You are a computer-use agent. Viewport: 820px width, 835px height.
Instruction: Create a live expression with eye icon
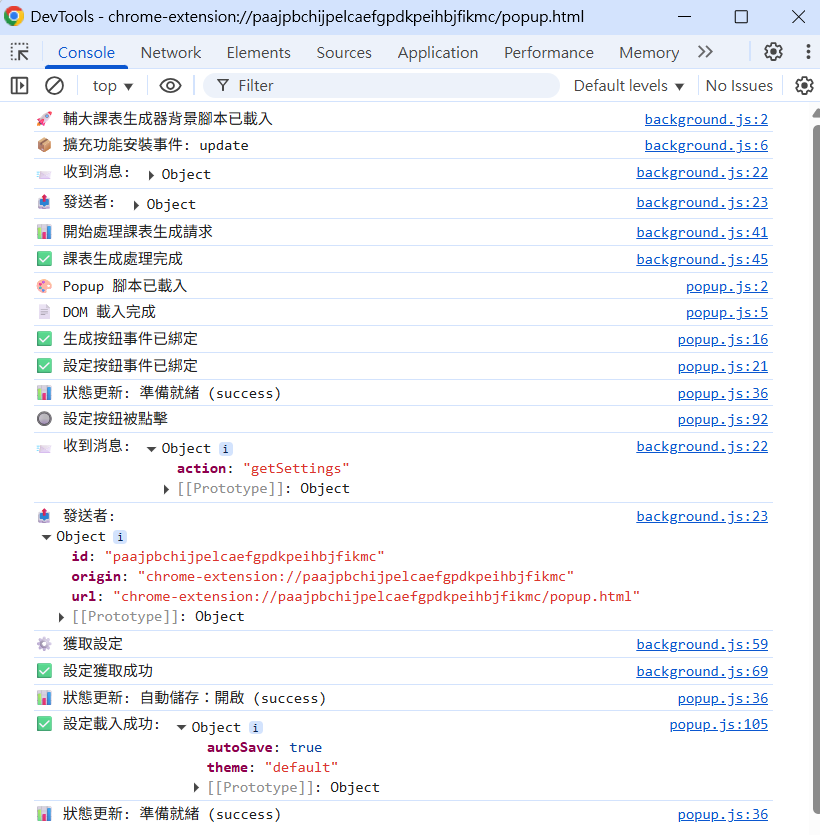click(170, 86)
